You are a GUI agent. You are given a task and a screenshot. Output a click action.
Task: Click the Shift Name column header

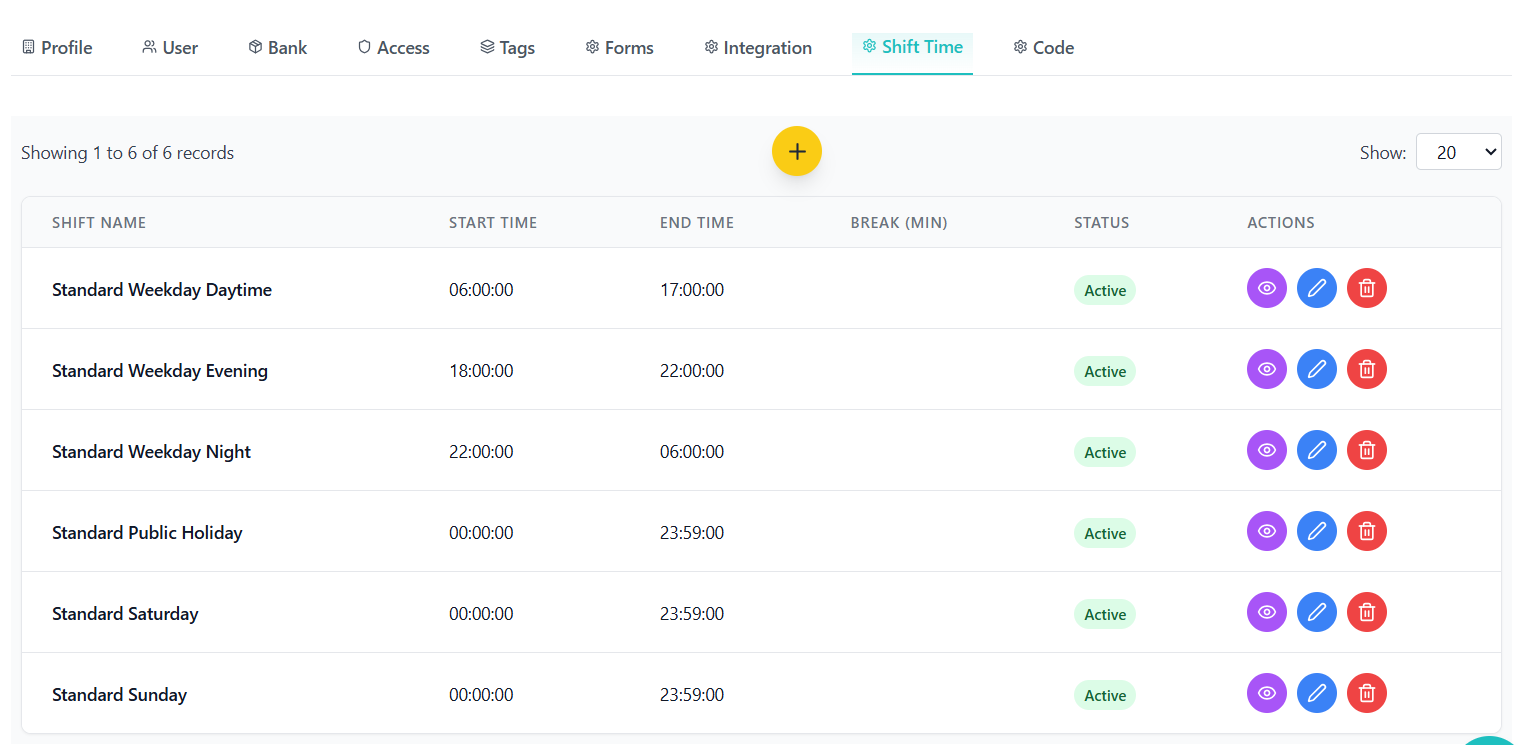99,223
